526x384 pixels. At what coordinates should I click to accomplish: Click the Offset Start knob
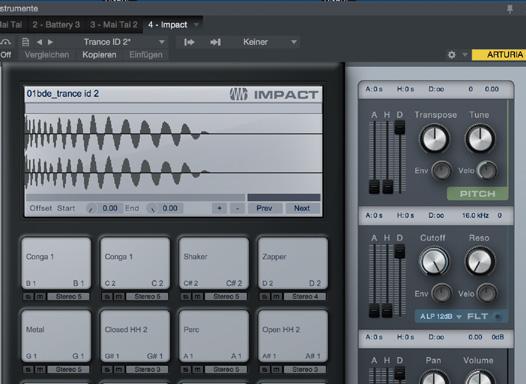point(91,209)
